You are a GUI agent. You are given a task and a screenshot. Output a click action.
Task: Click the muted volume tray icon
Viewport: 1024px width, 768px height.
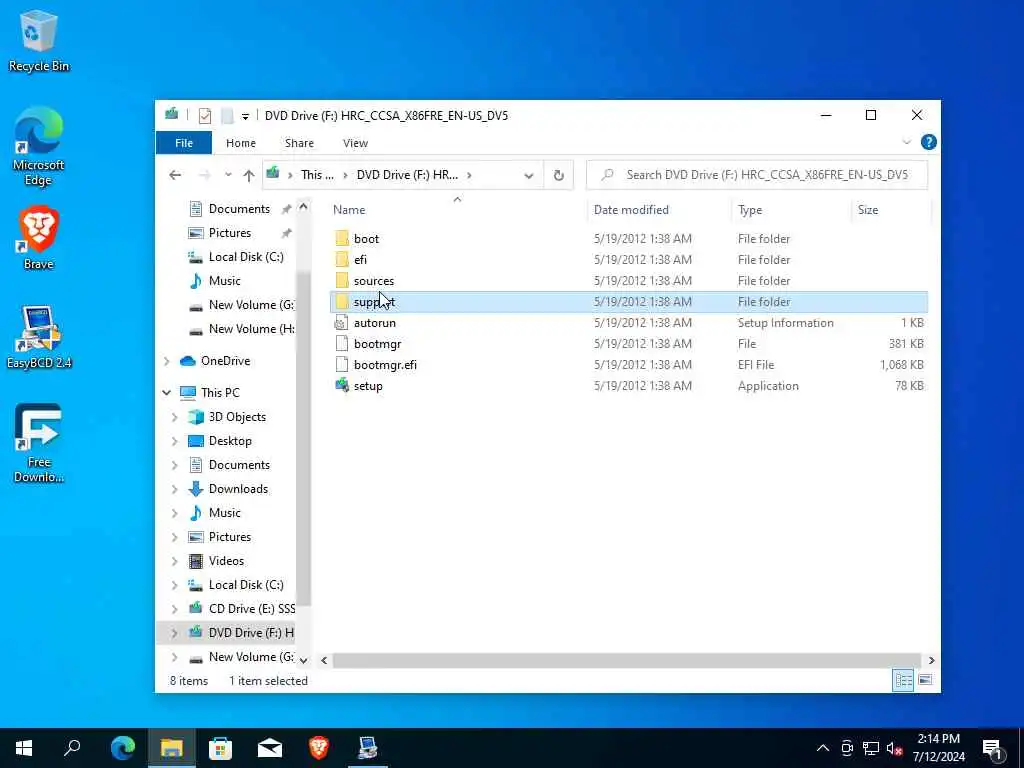pyautogui.click(x=894, y=748)
